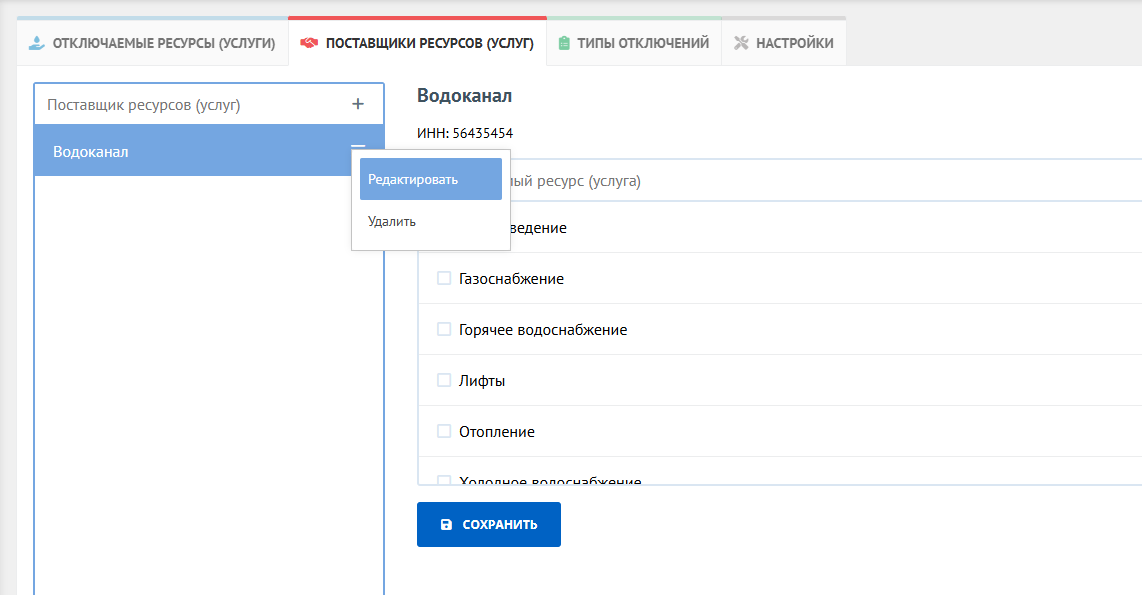This screenshot has width=1142, height=595.
Task: Add a supplier with the plus icon
Action: click(x=358, y=104)
